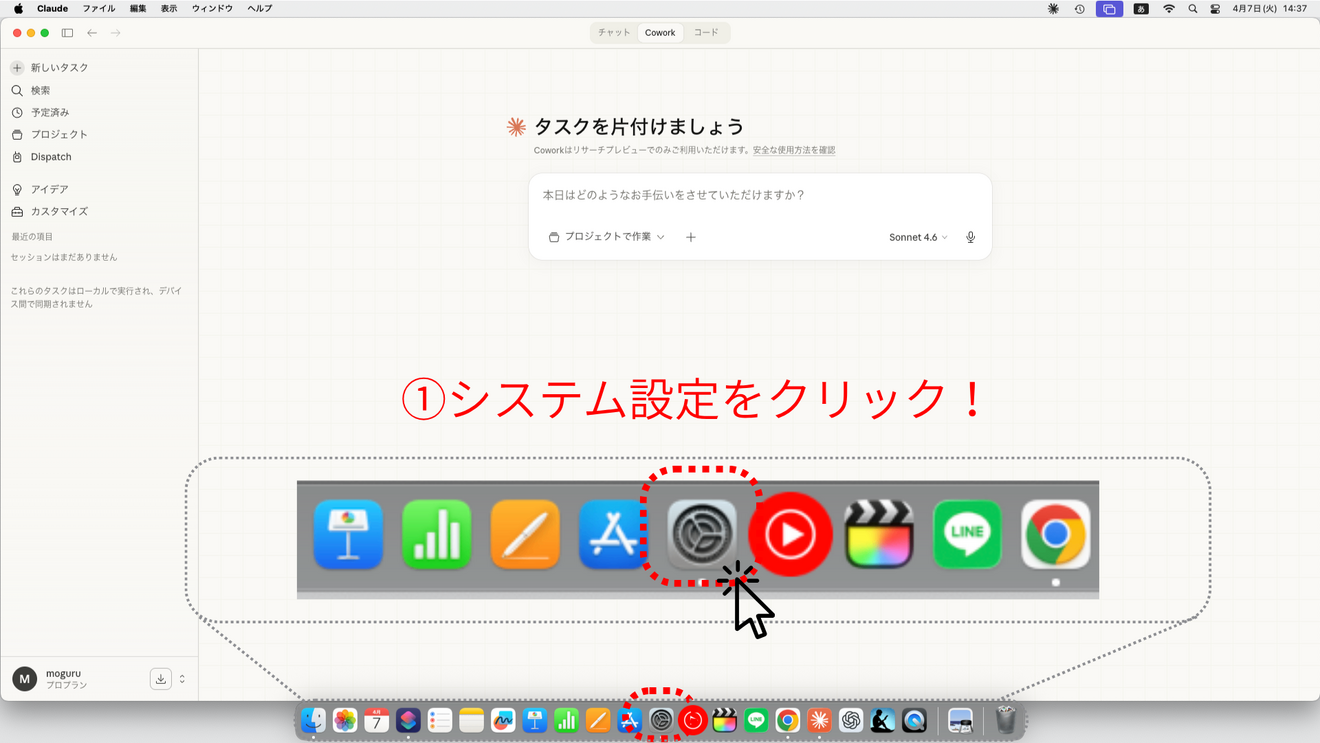Open the ヘルプ menu

[260, 8]
